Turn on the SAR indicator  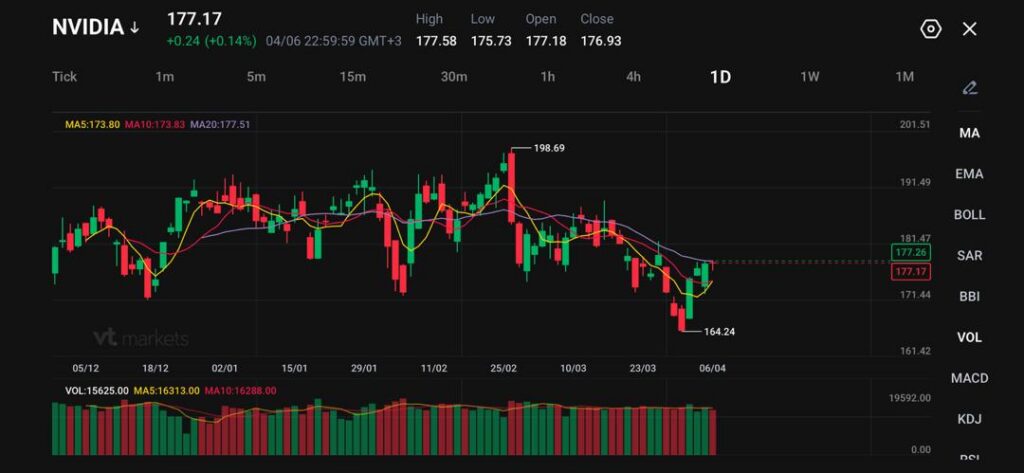coord(969,256)
